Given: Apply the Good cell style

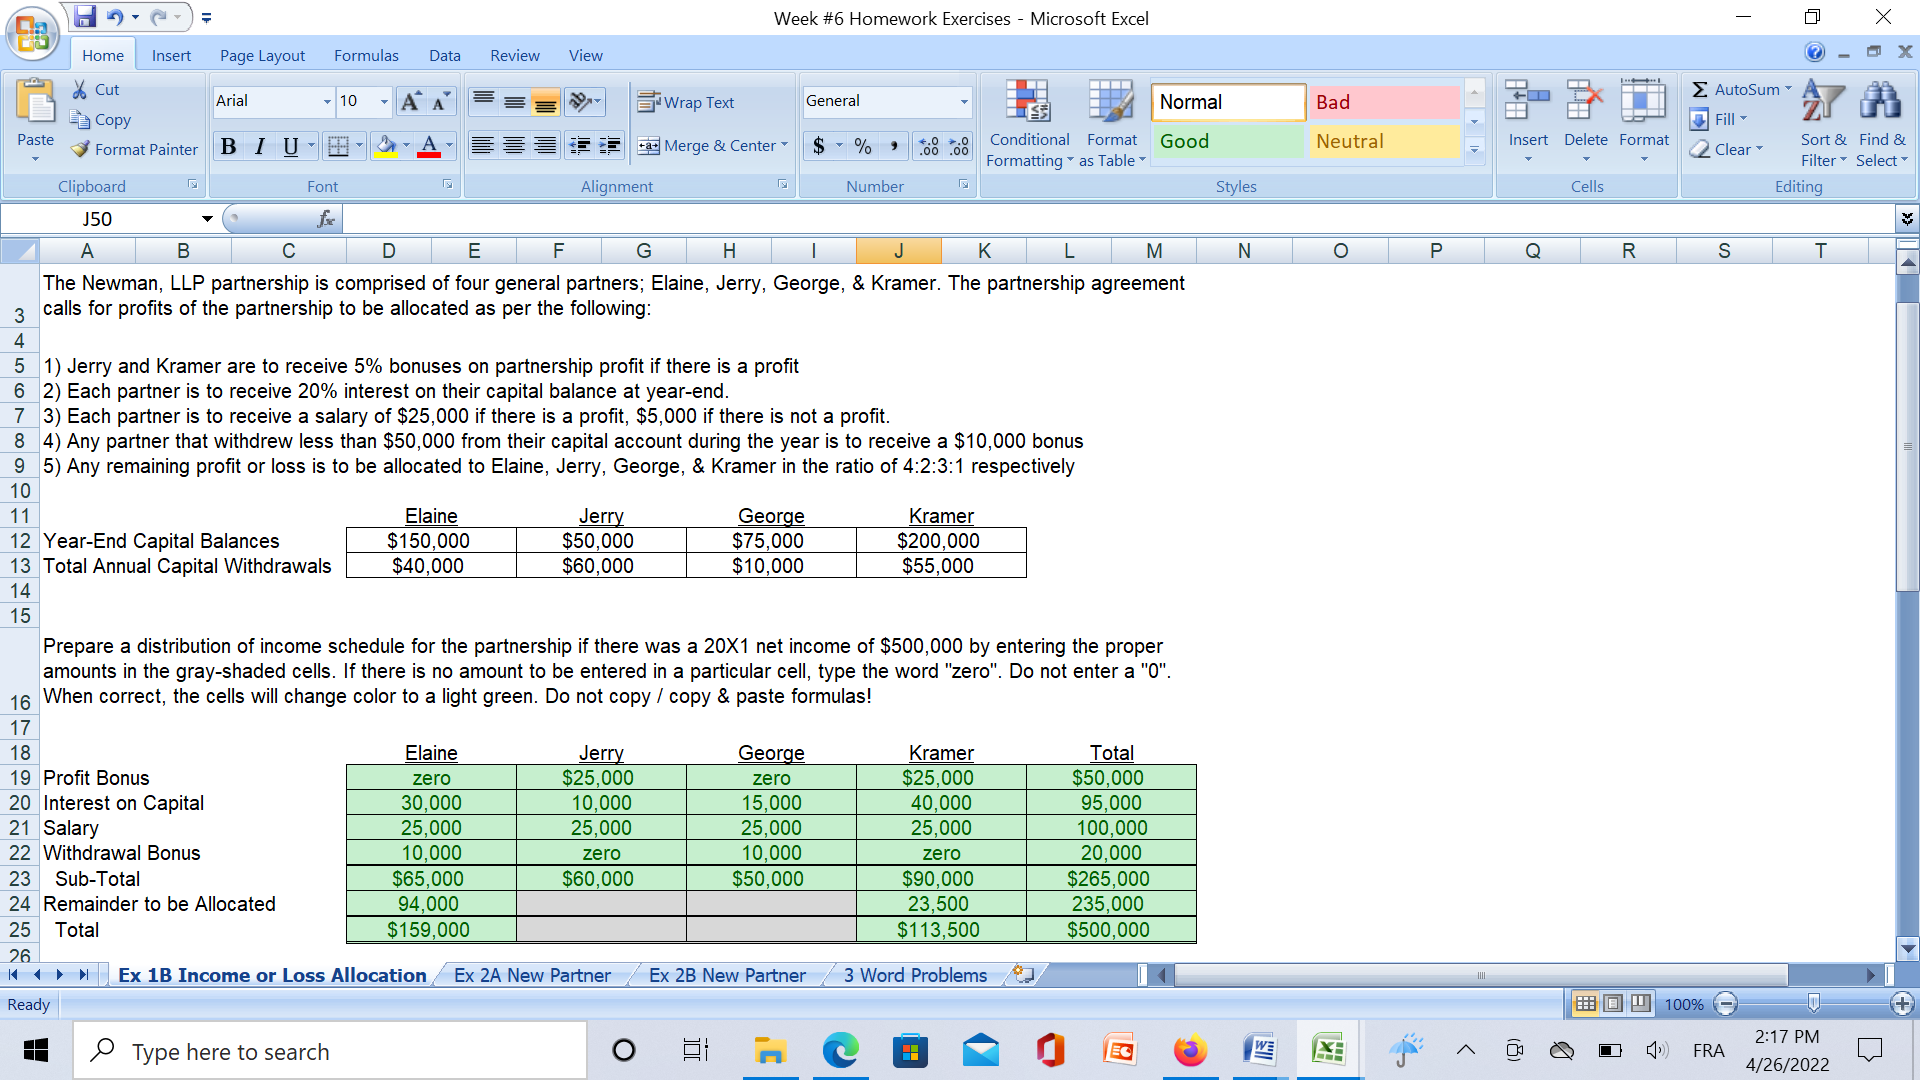Looking at the screenshot, I should pos(1228,141).
